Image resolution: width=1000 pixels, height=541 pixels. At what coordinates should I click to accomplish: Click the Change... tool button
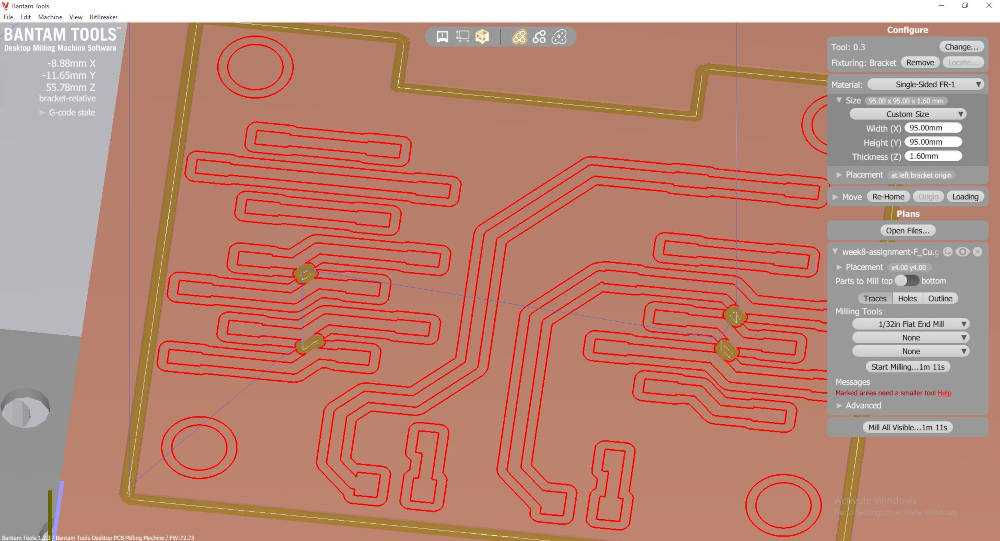point(961,47)
